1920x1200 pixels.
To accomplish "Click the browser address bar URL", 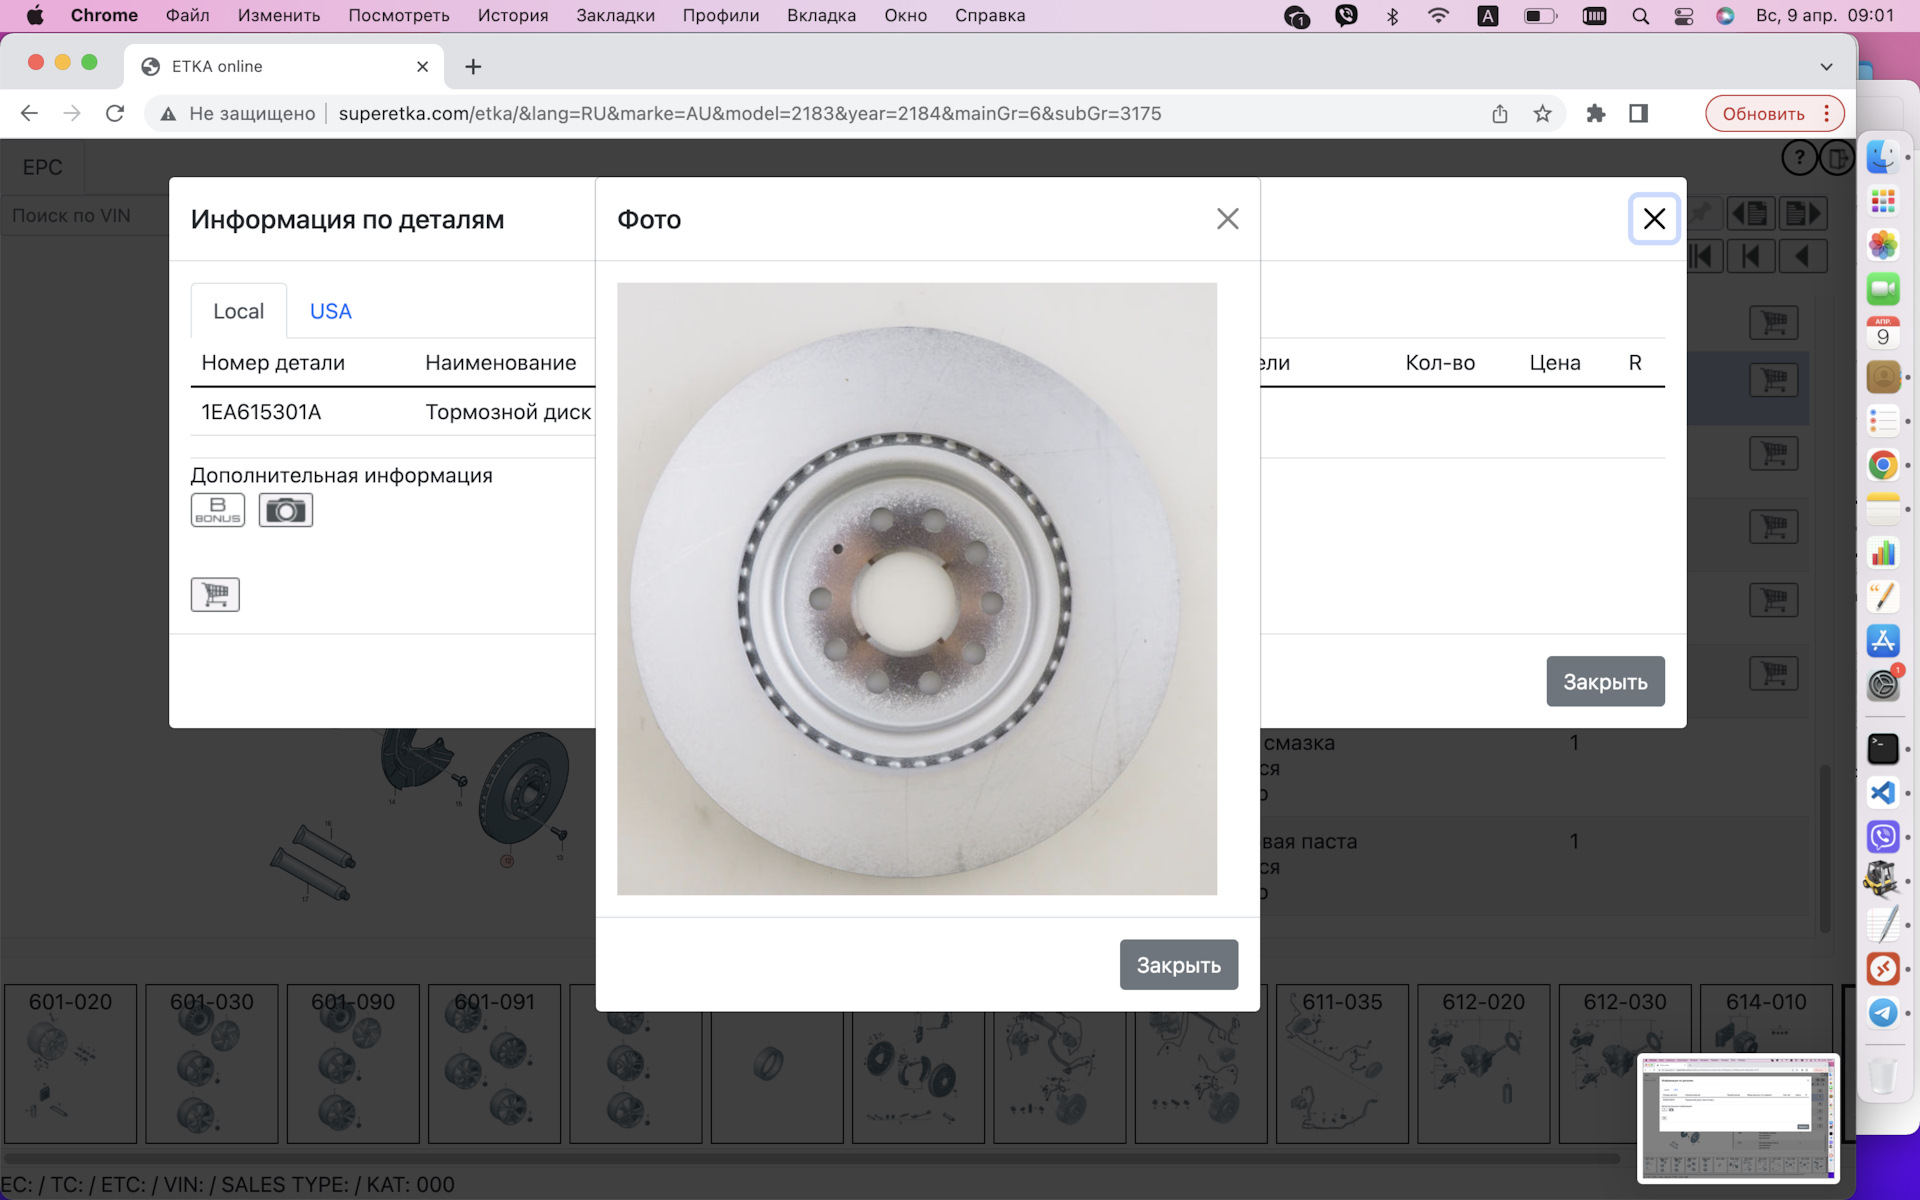I will pyautogui.click(x=750, y=114).
